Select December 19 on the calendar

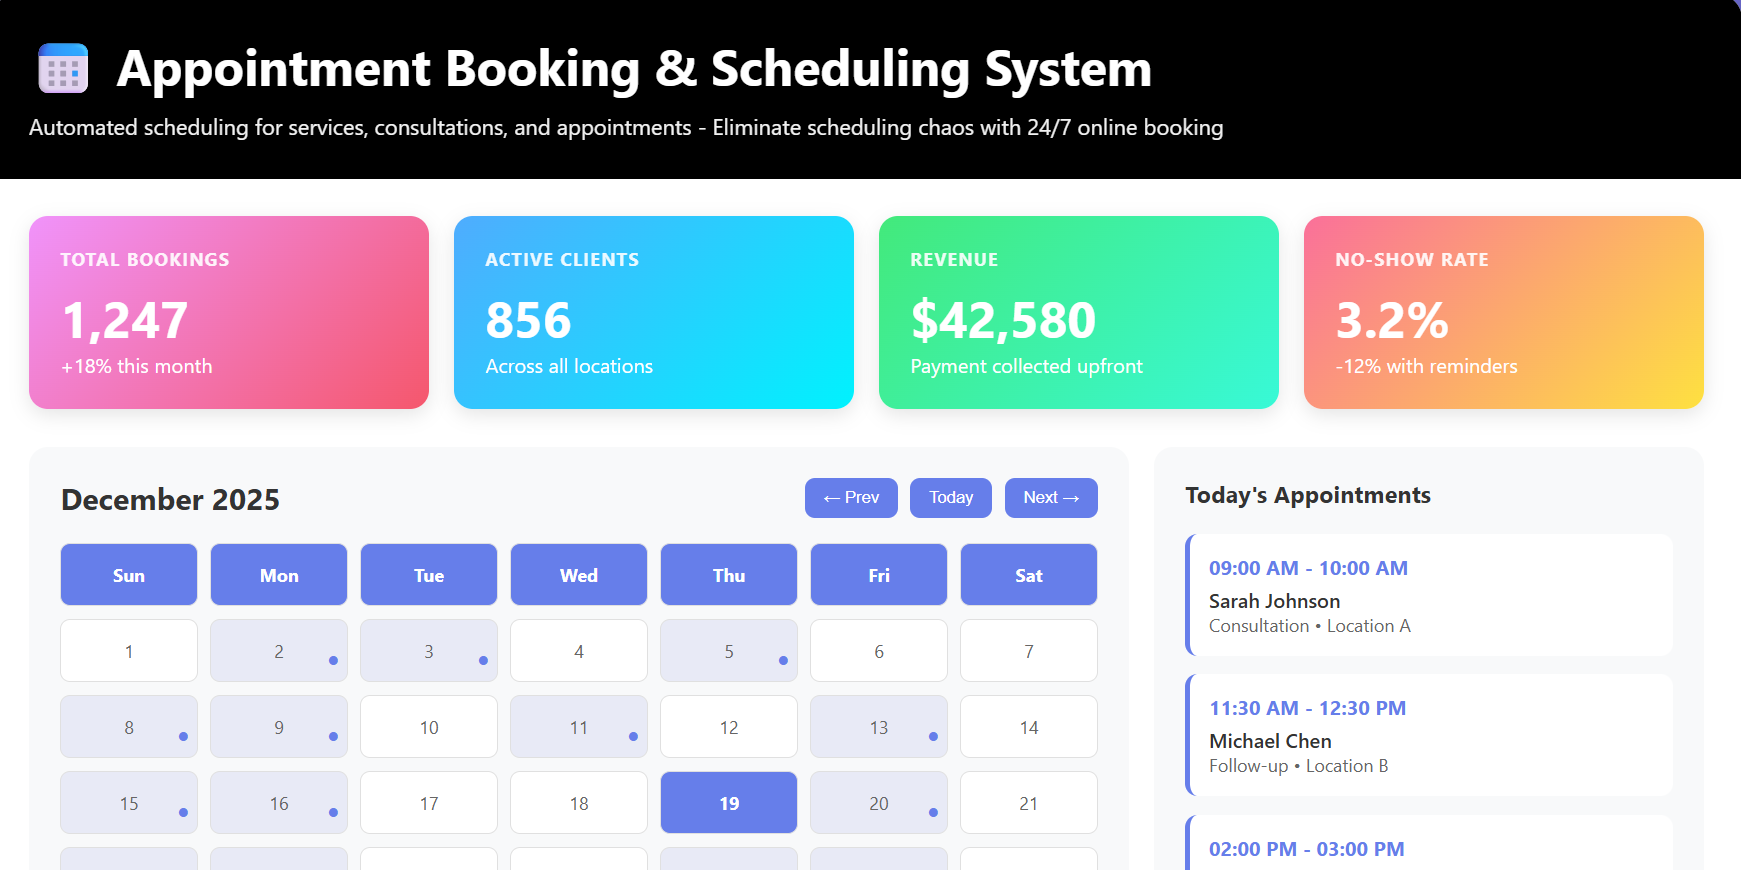coord(728,802)
